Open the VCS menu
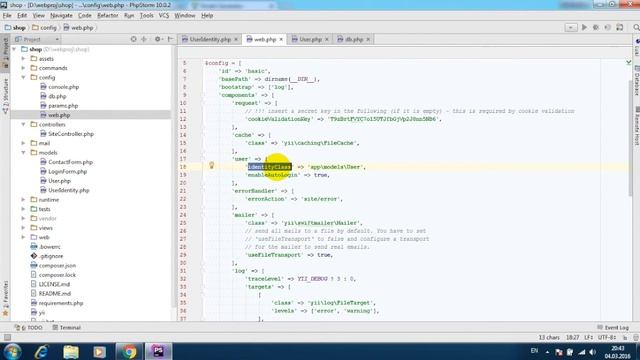640x360 pixels. pyautogui.click(x=164, y=16)
